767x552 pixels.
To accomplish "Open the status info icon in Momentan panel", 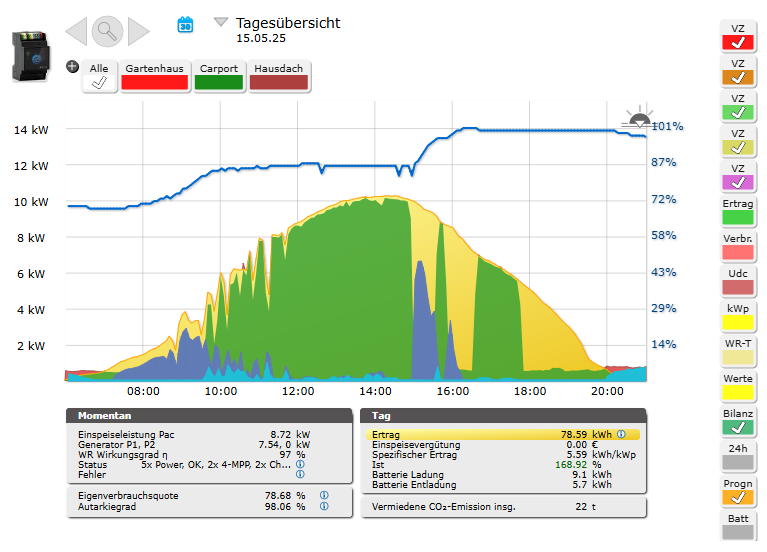I will point(300,465).
